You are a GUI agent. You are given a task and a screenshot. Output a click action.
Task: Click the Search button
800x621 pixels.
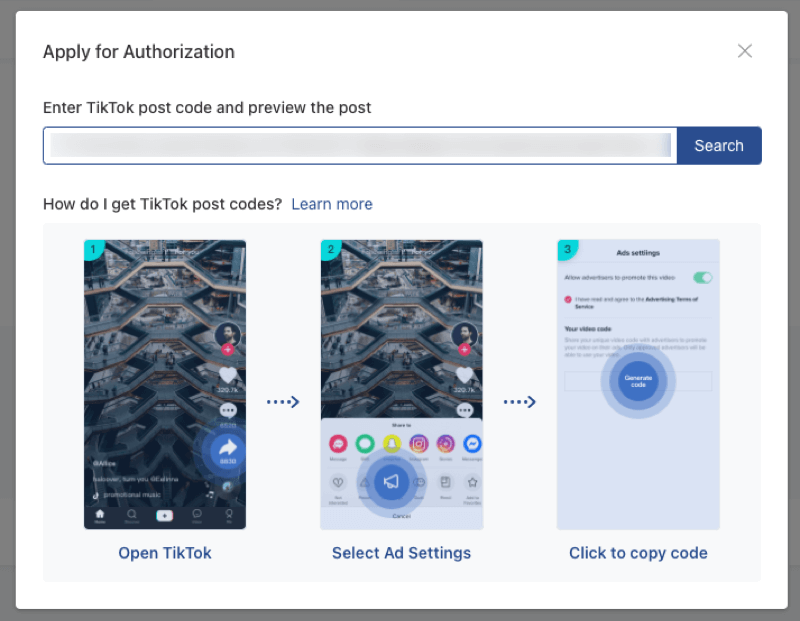[x=719, y=146]
